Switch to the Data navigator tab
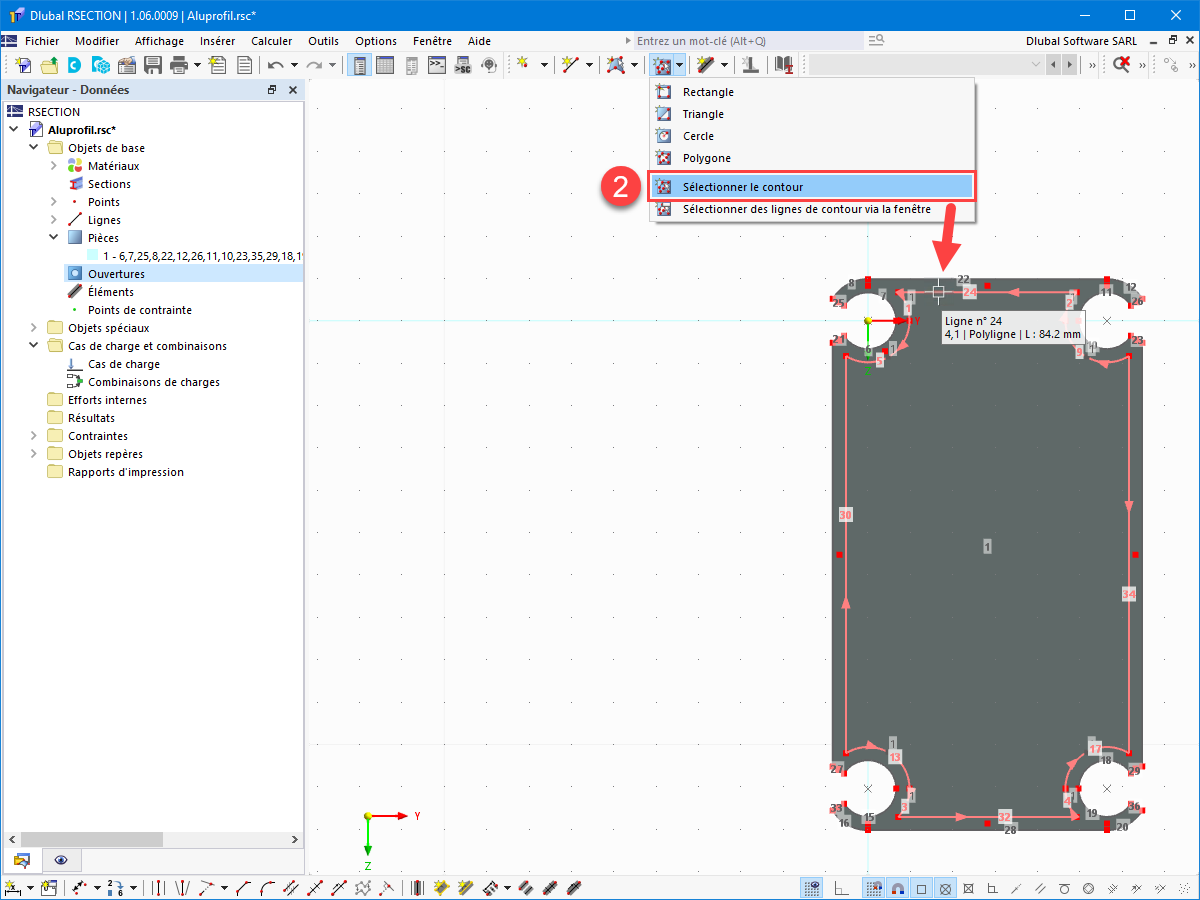Screen dimensions: 1200x900 pos(22,860)
